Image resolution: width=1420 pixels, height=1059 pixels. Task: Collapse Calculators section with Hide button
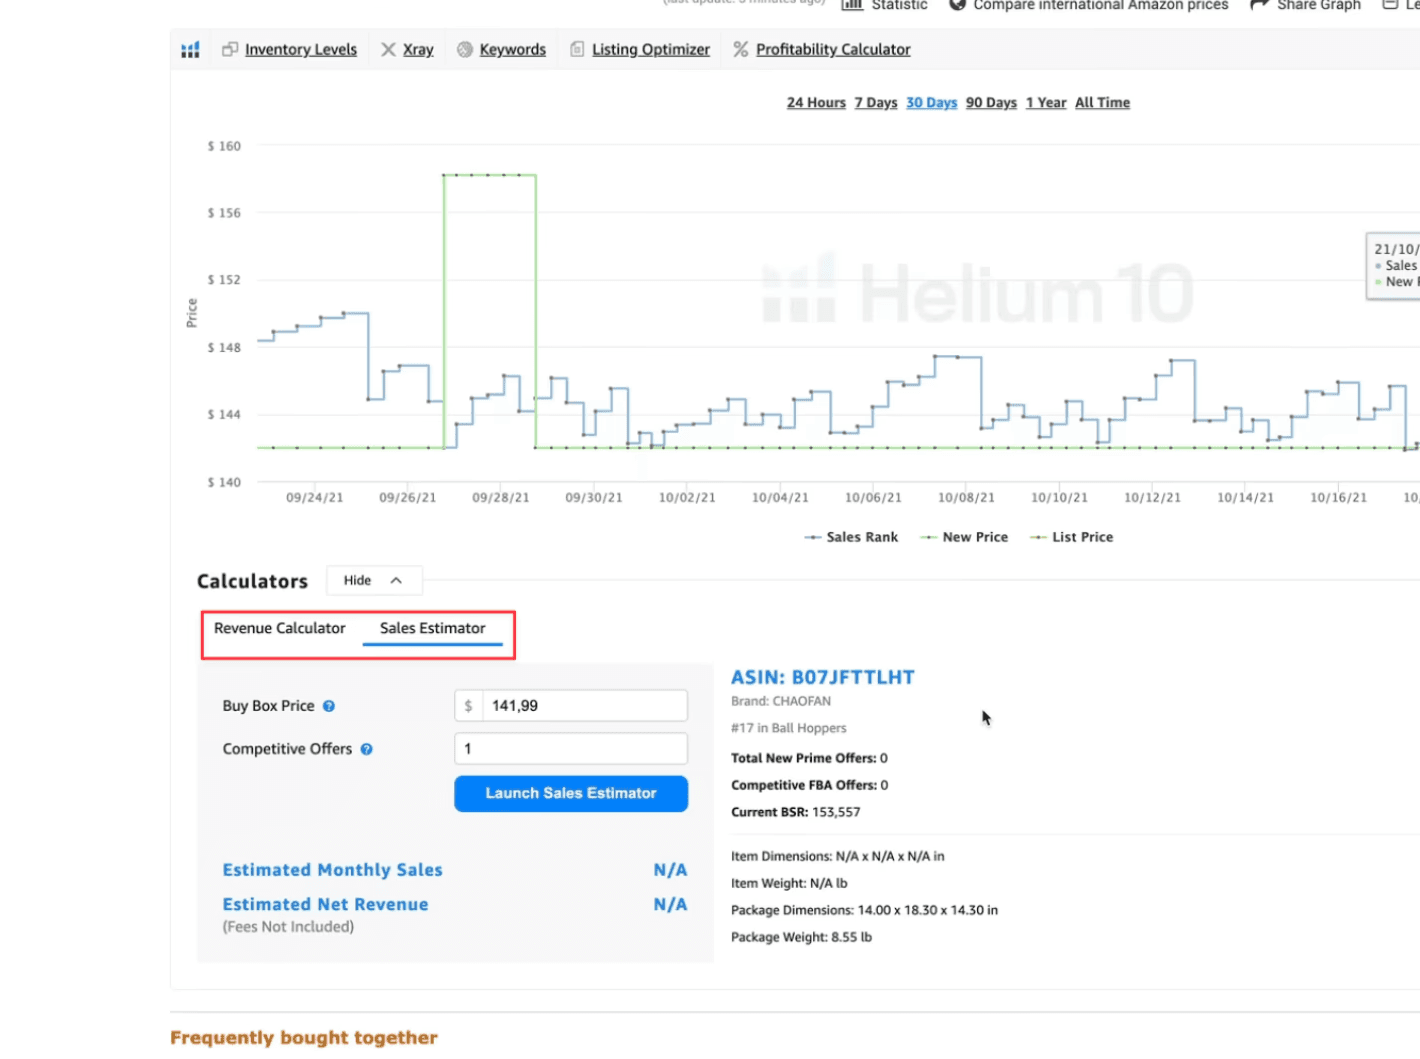(374, 580)
